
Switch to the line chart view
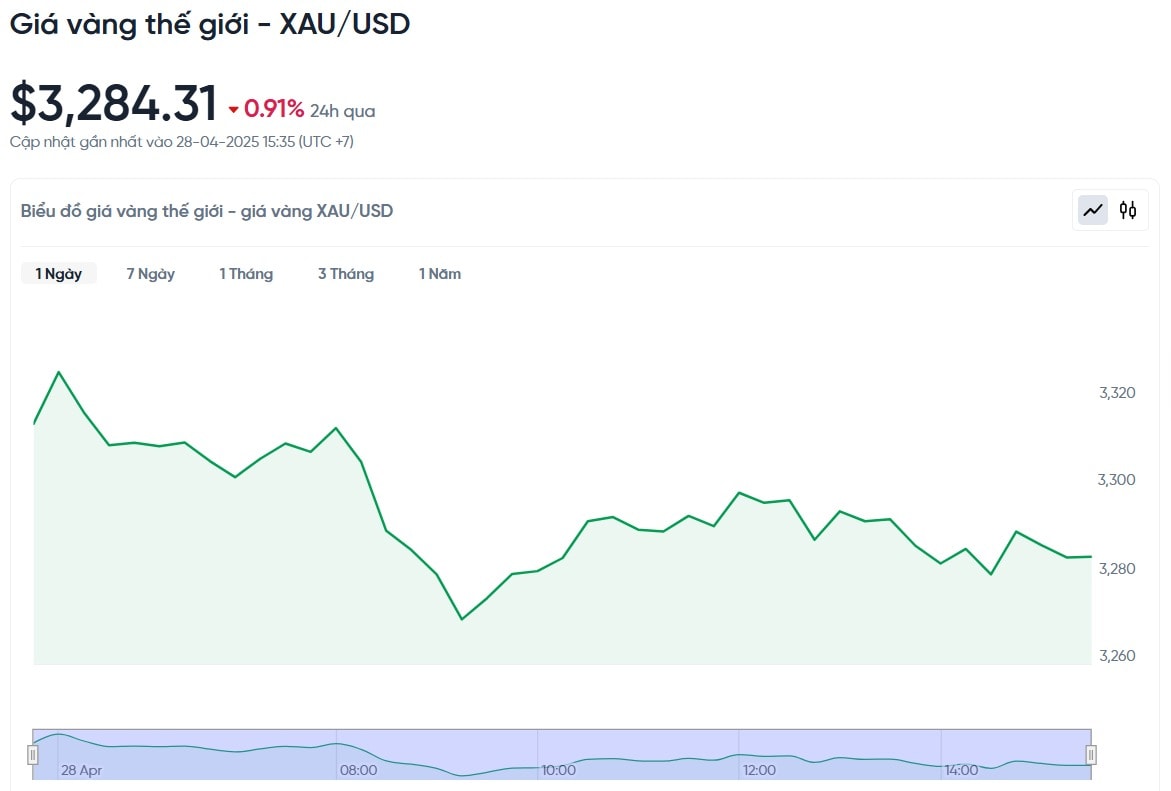[x=1093, y=210]
